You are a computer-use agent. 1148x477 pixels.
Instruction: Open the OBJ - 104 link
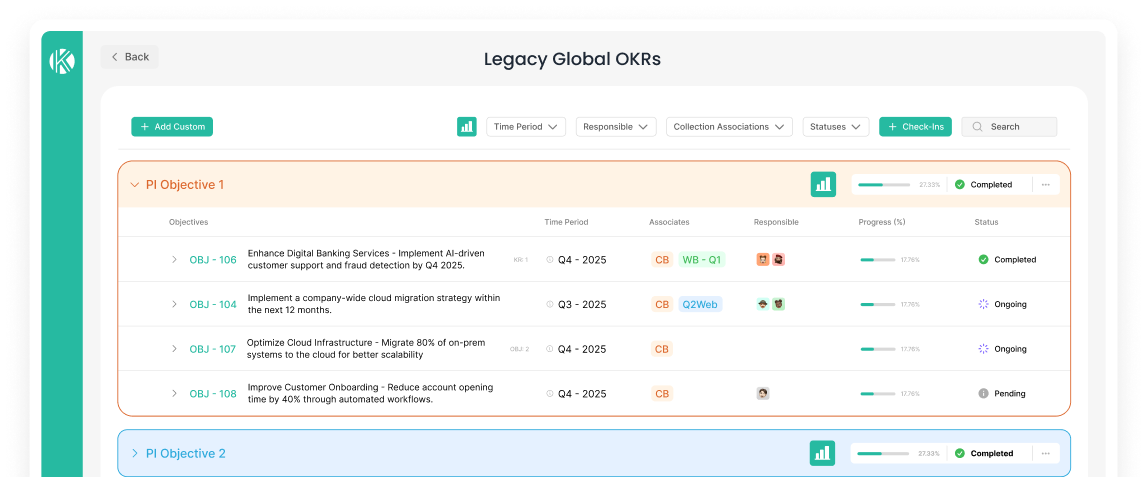[213, 304]
